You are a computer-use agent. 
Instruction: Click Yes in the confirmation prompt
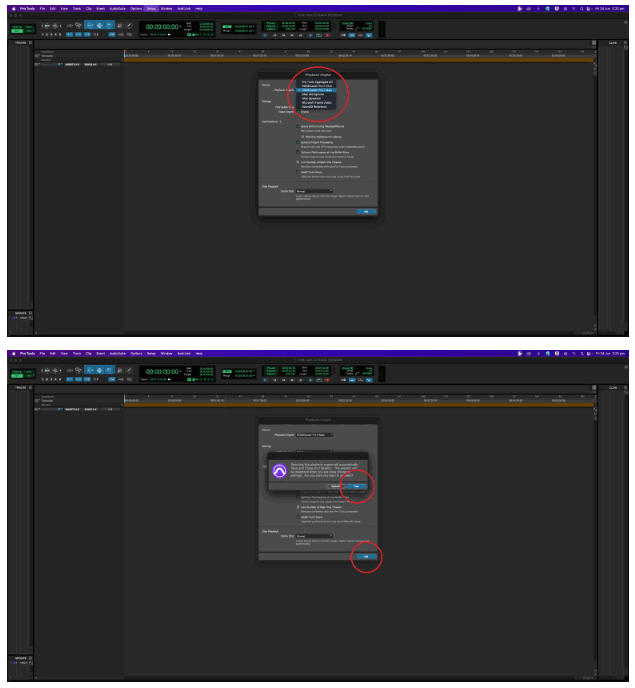(x=356, y=486)
